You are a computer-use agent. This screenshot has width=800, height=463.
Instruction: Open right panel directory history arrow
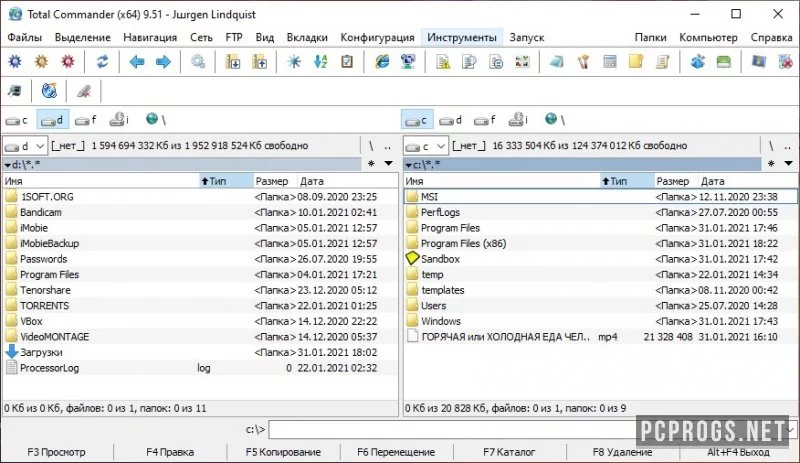click(788, 164)
